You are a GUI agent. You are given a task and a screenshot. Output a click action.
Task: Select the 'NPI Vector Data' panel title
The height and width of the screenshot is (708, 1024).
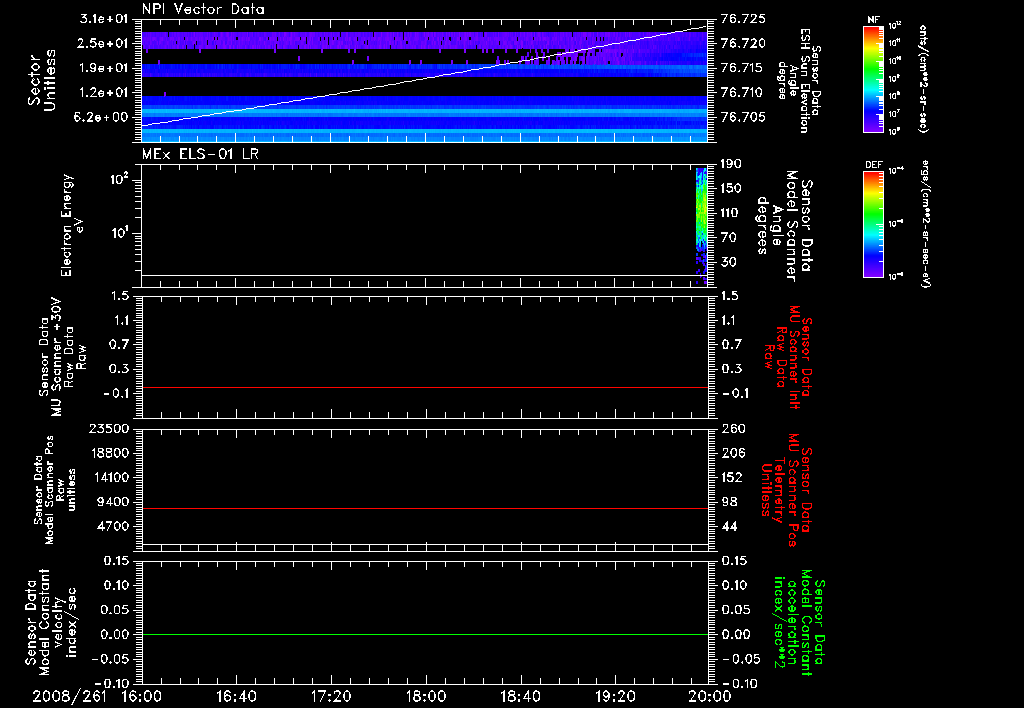[203, 9]
